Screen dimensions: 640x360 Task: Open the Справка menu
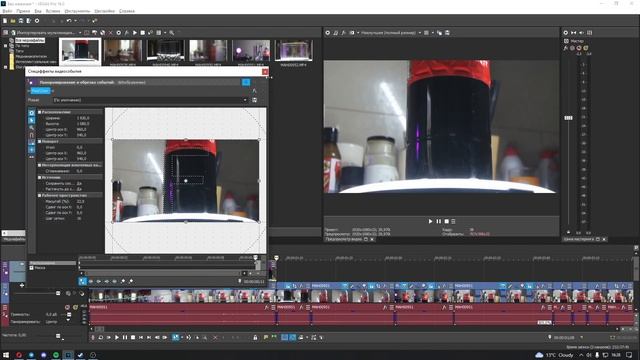[127, 11]
